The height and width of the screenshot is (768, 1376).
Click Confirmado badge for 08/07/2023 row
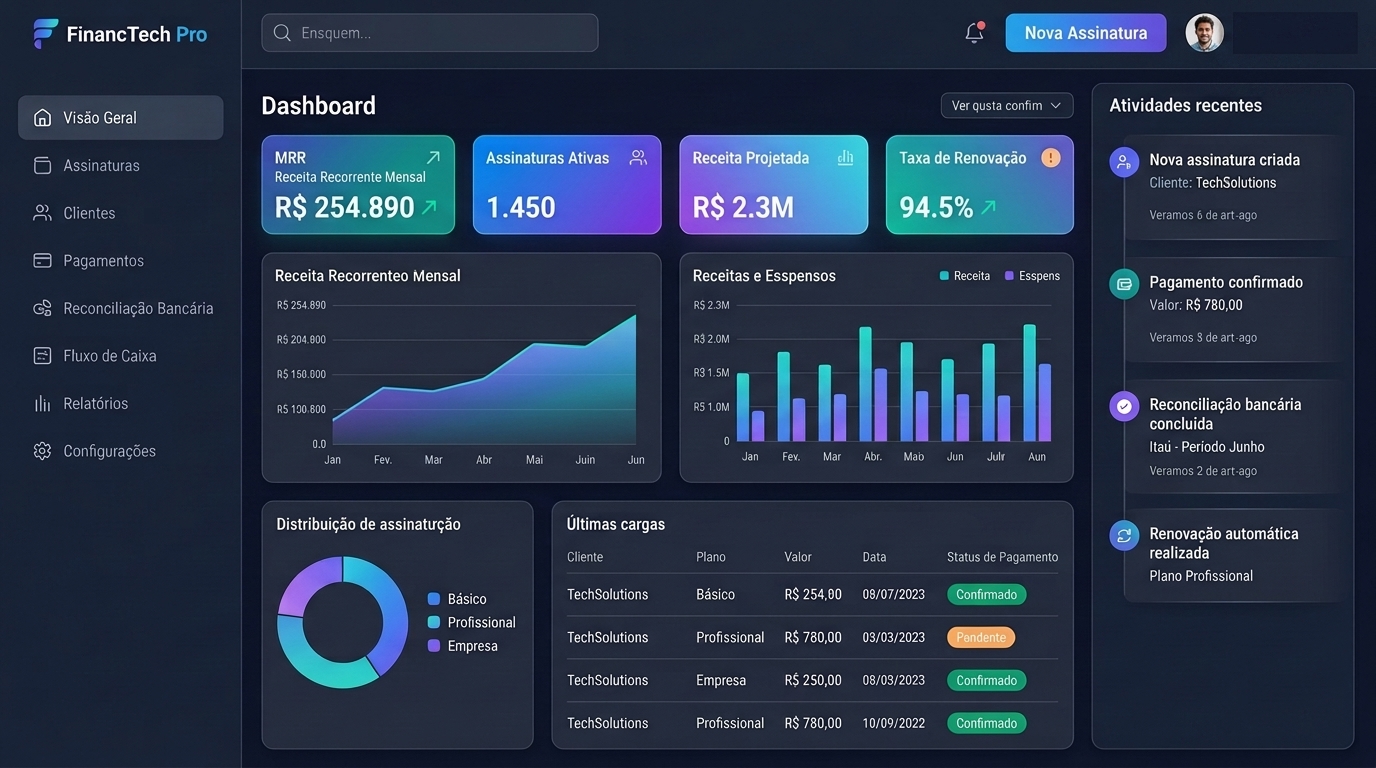pyautogui.click(x=986, y=595)
